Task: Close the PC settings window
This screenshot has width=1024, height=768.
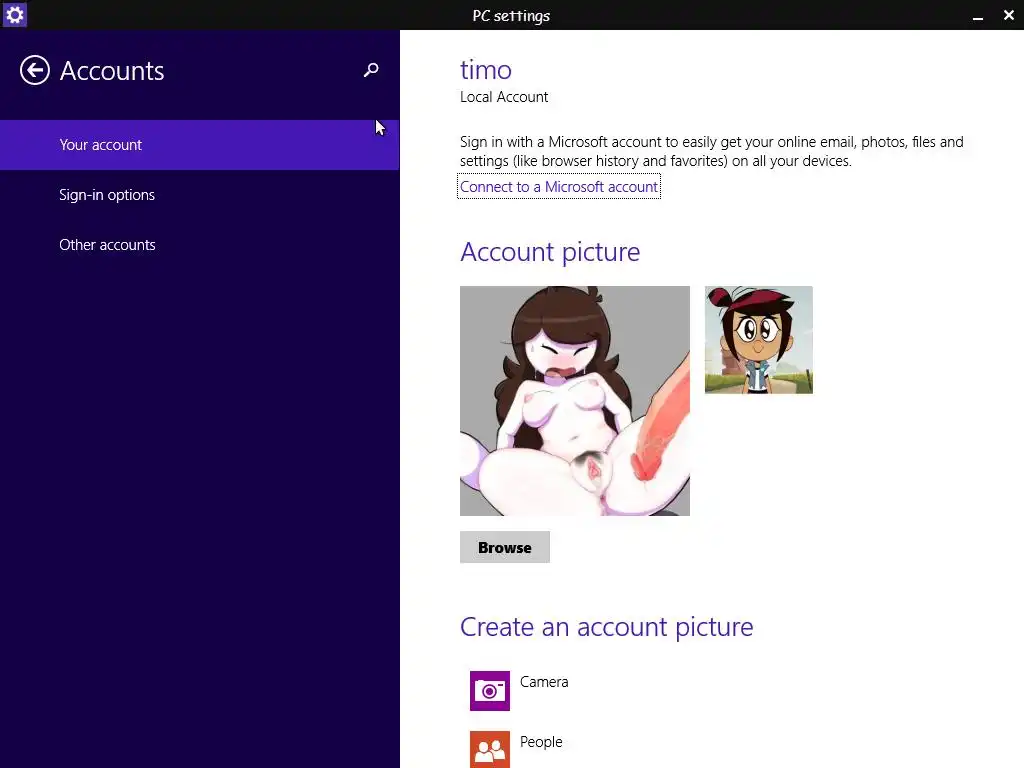Action: click(x=1009, y=15)
